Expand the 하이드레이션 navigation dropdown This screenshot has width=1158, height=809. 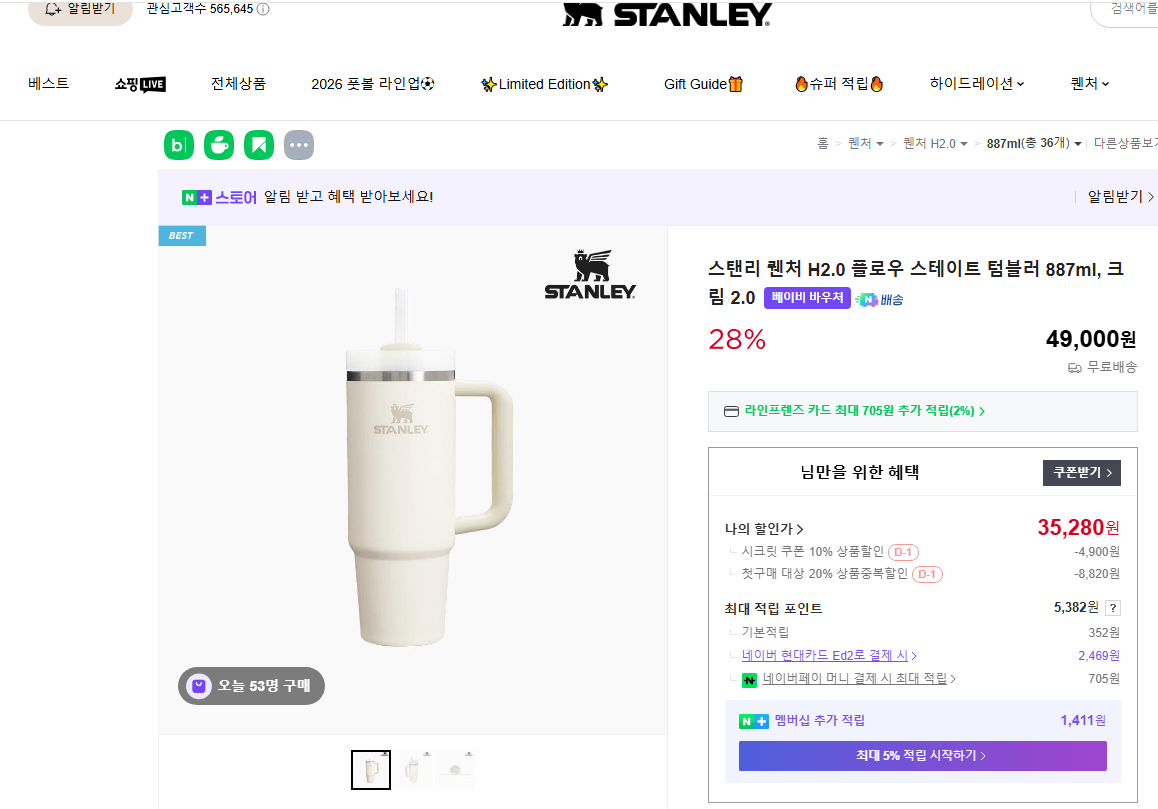pyautogui.click(x=977, y=84)
